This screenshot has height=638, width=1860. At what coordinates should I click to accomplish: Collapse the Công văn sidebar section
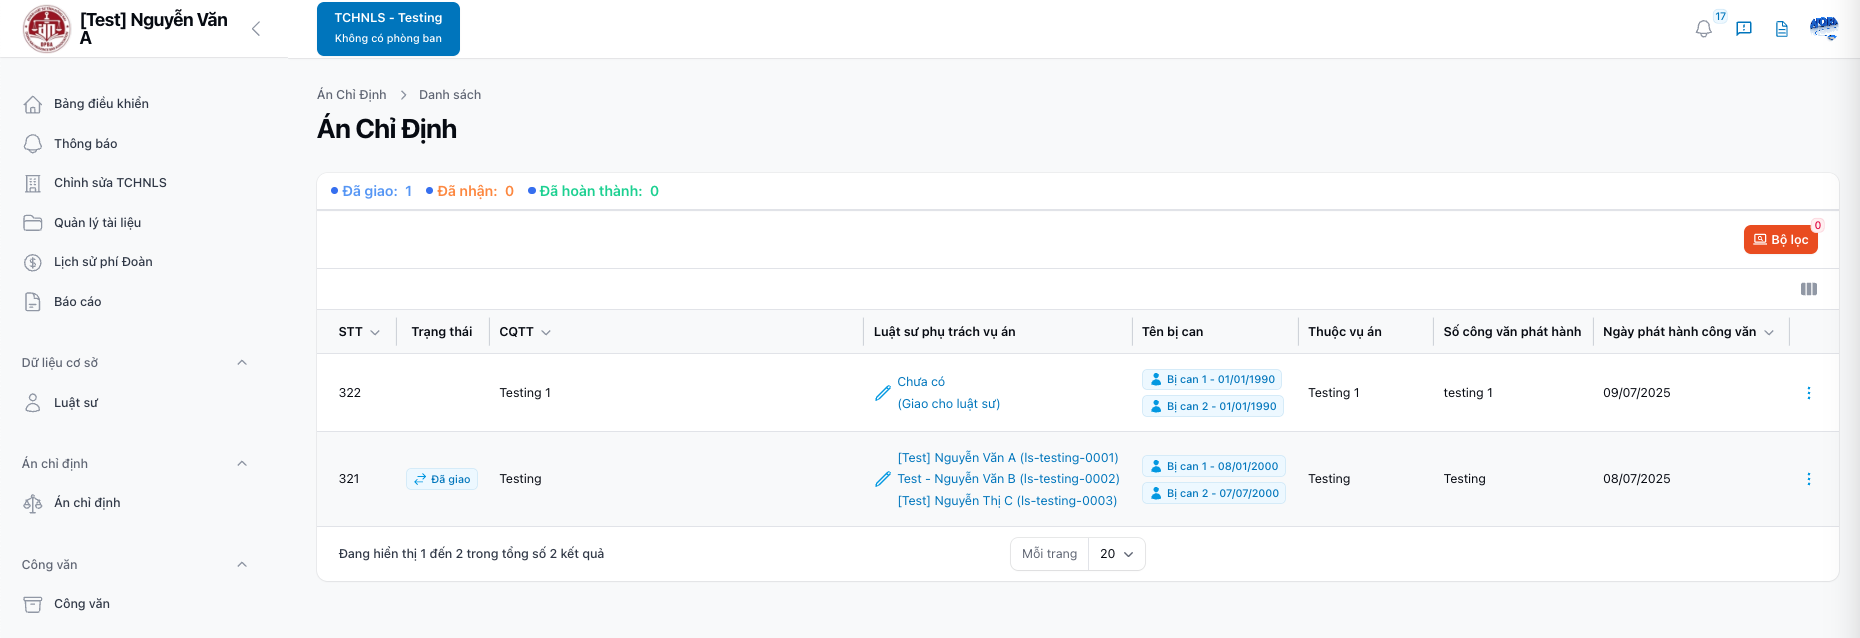(x=242, y=565)
